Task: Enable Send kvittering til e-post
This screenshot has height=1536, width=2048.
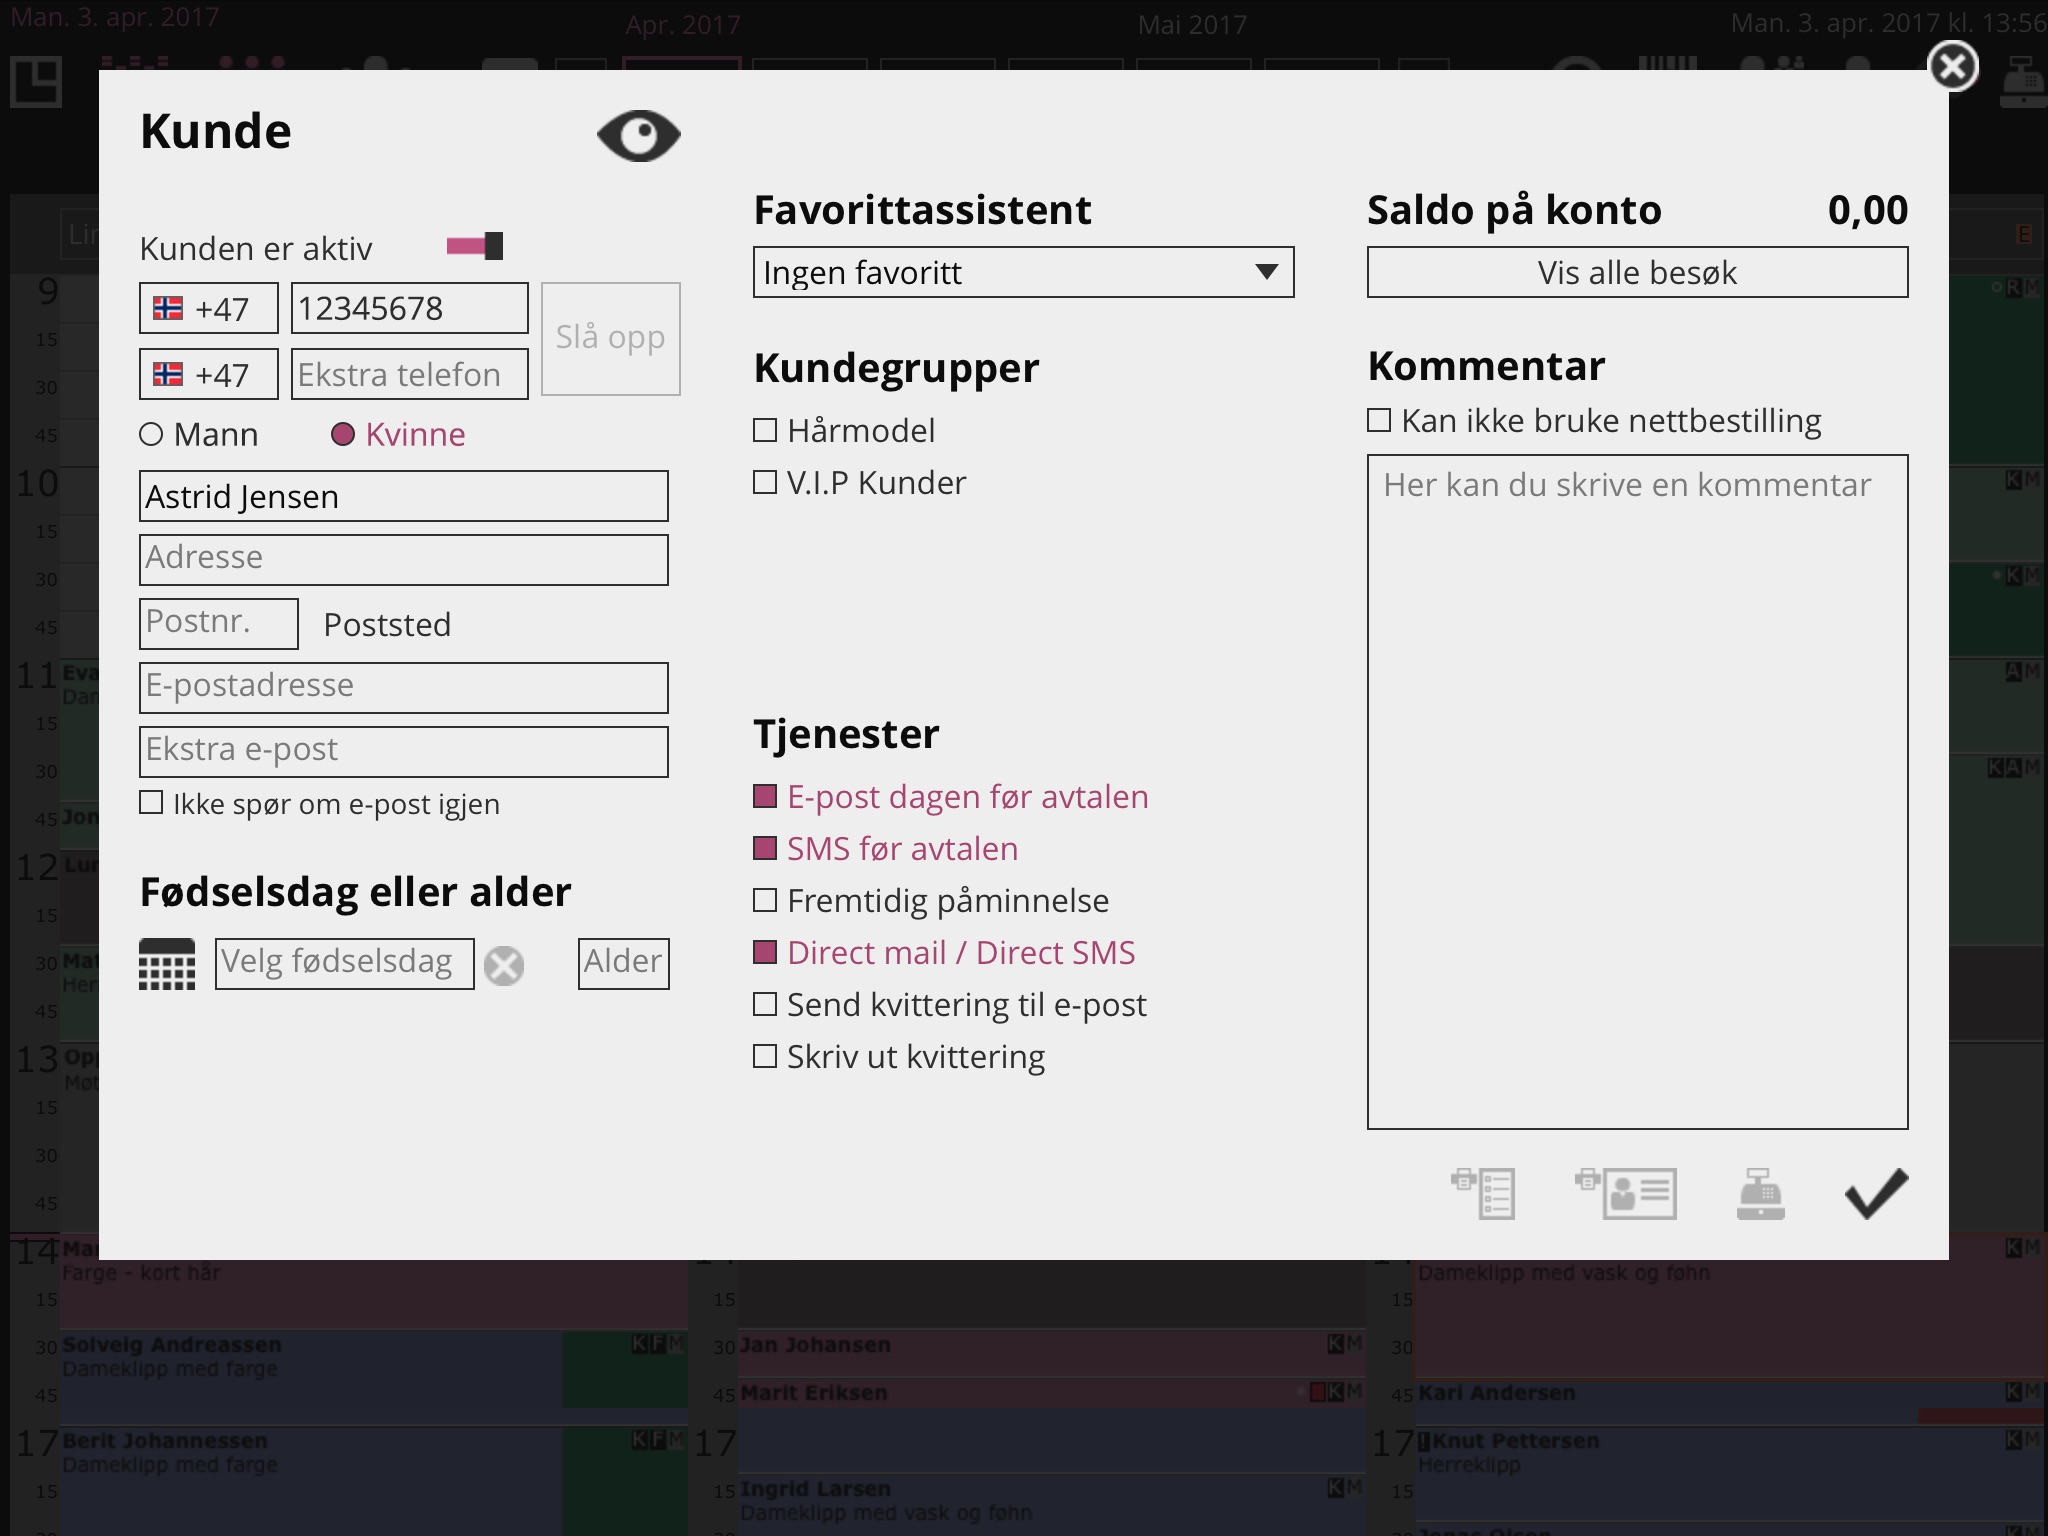Action: [x=950, y=1004]
